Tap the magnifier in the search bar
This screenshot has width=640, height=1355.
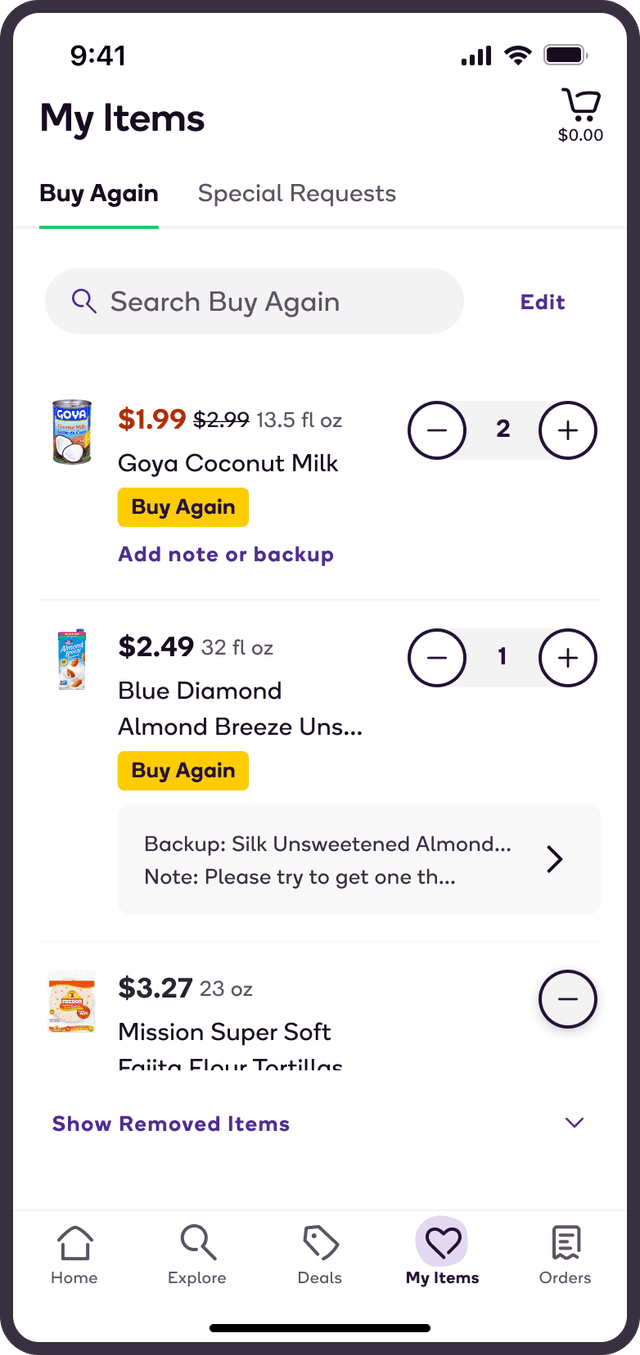tap(83, 301)
